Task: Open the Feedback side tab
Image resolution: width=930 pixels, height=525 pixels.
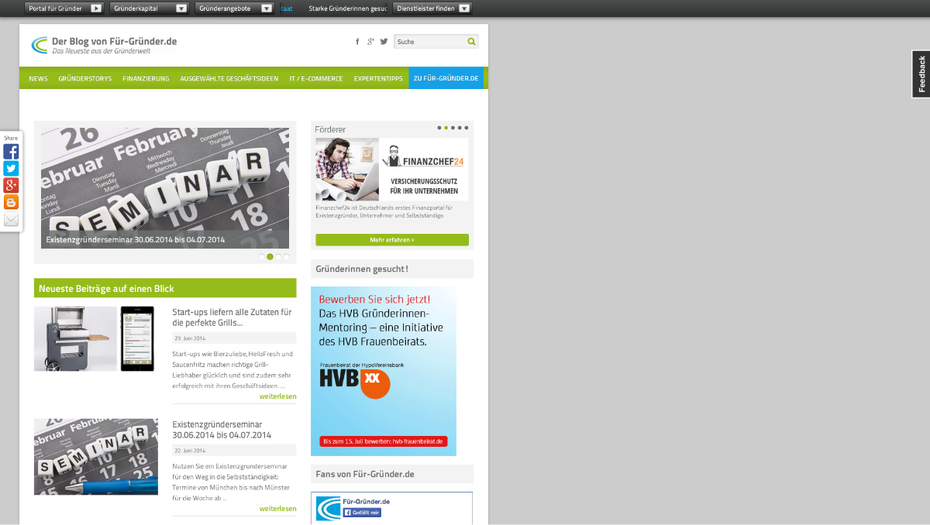Action: click(921, 74)
